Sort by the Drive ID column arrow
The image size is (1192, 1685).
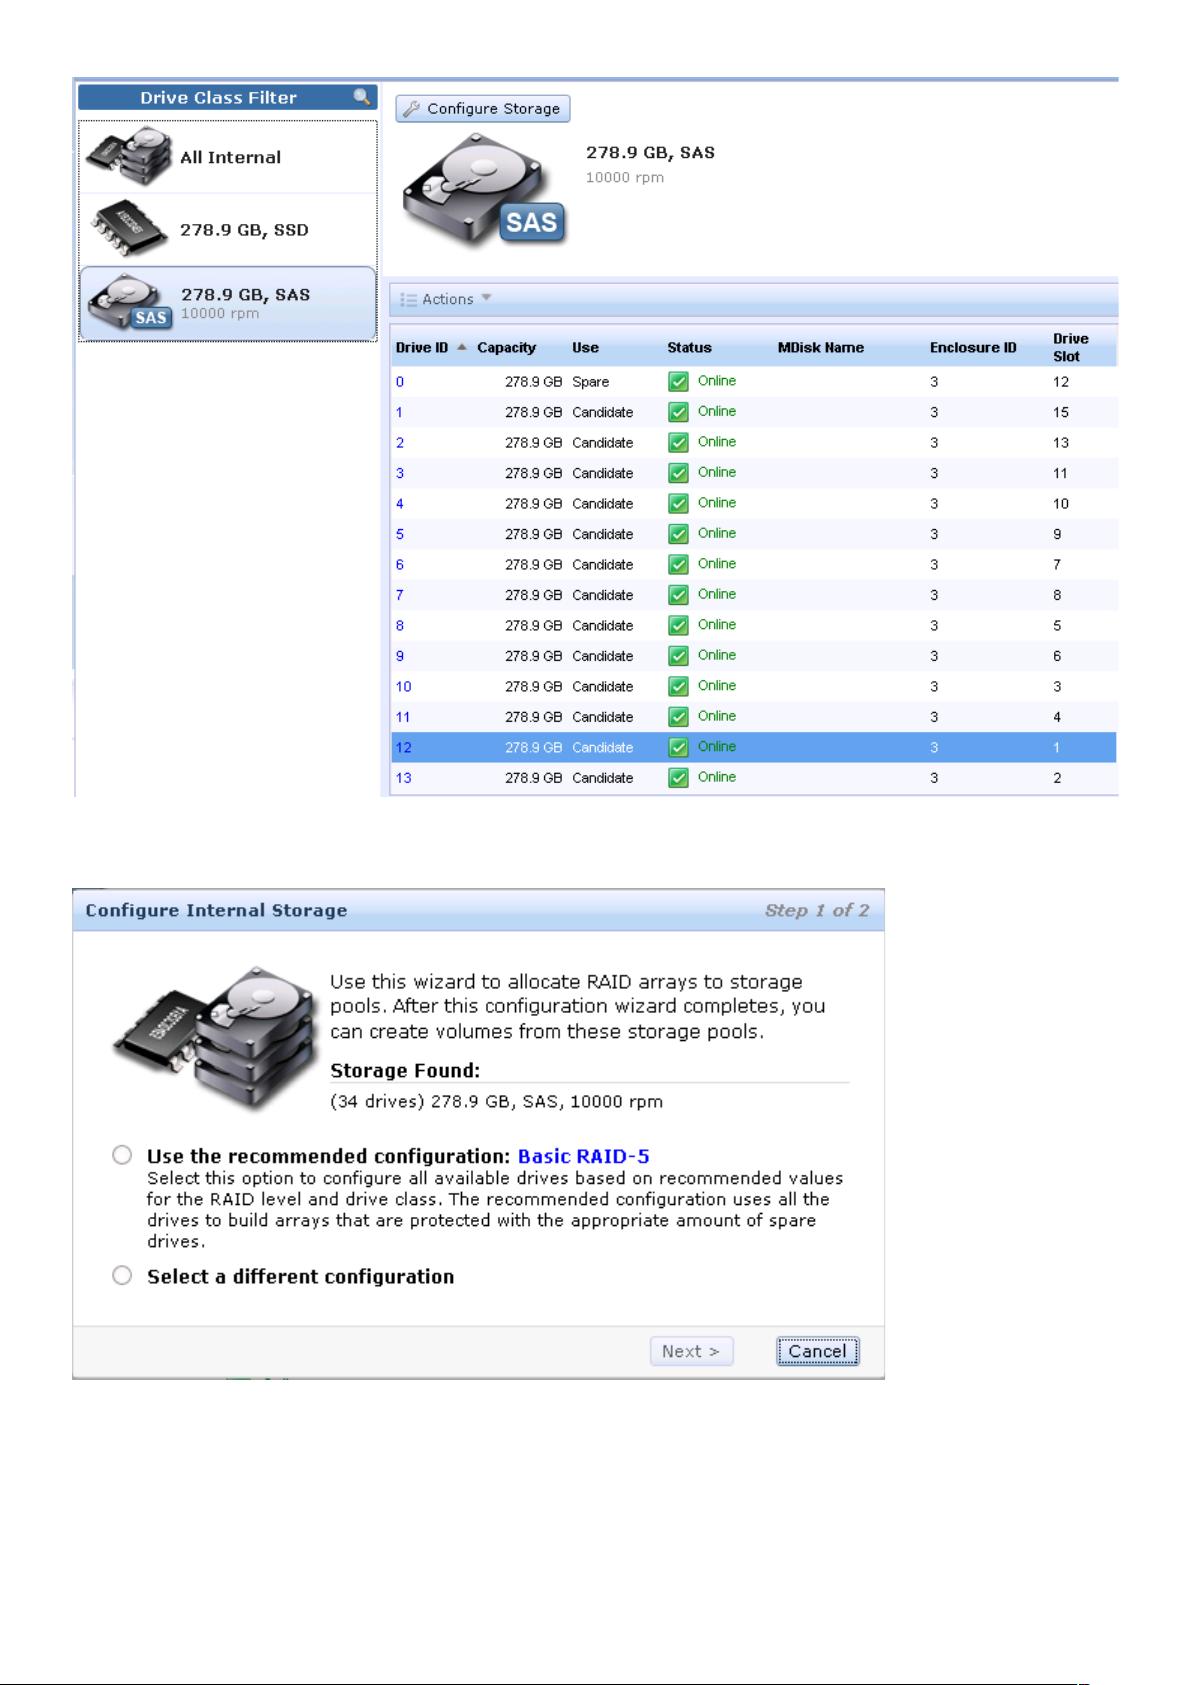pos(461,347)
